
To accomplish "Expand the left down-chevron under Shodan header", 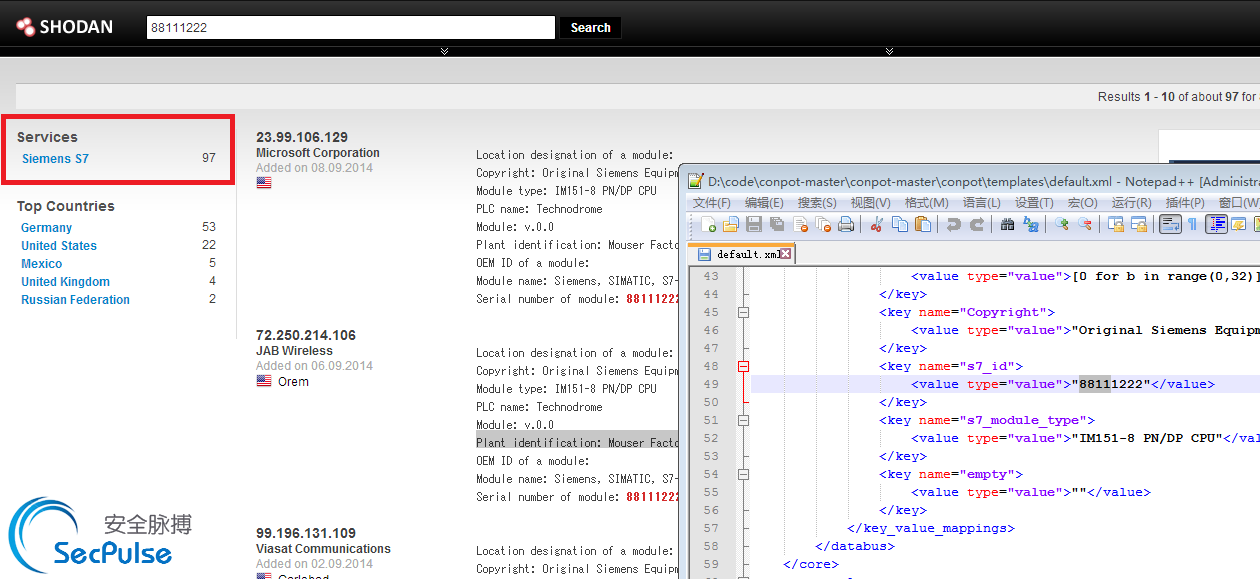I will pos(444,51).
